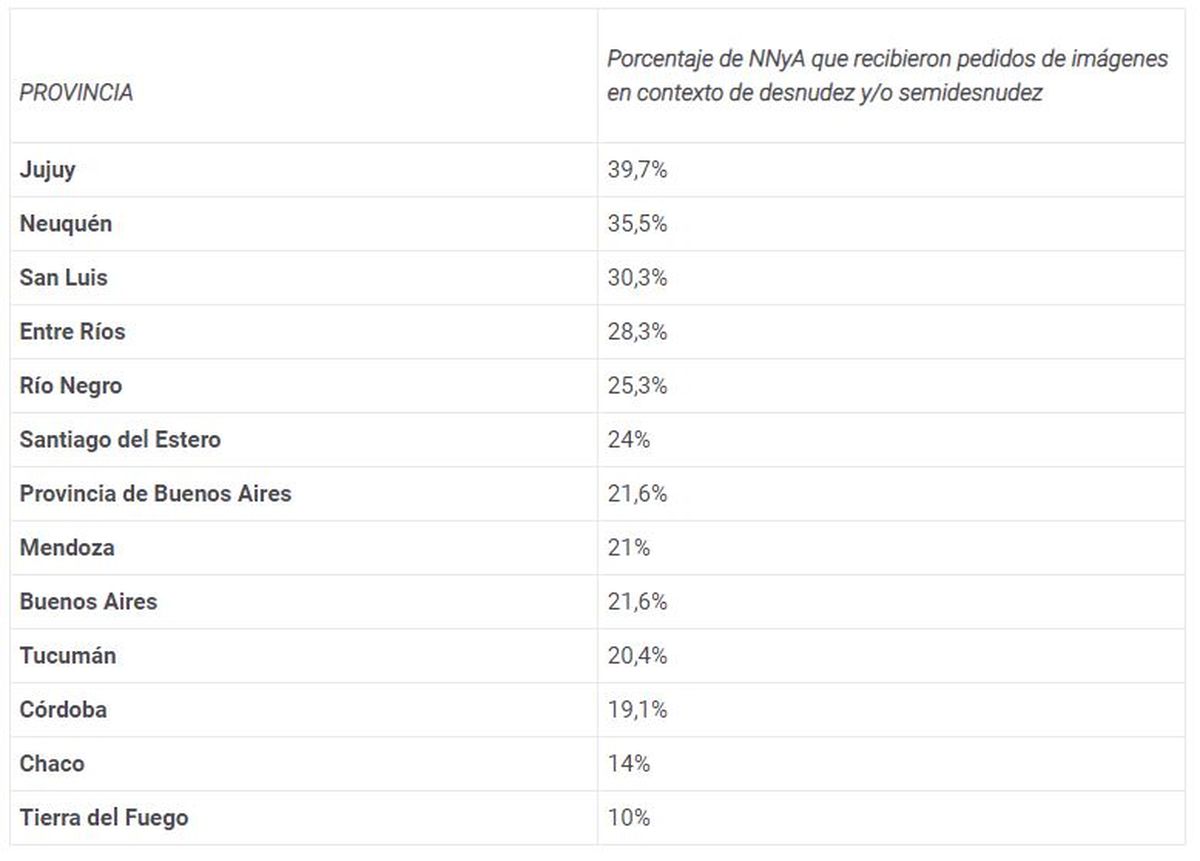
Task: Click the Mendoza province cell
Action: click(67, 548)
